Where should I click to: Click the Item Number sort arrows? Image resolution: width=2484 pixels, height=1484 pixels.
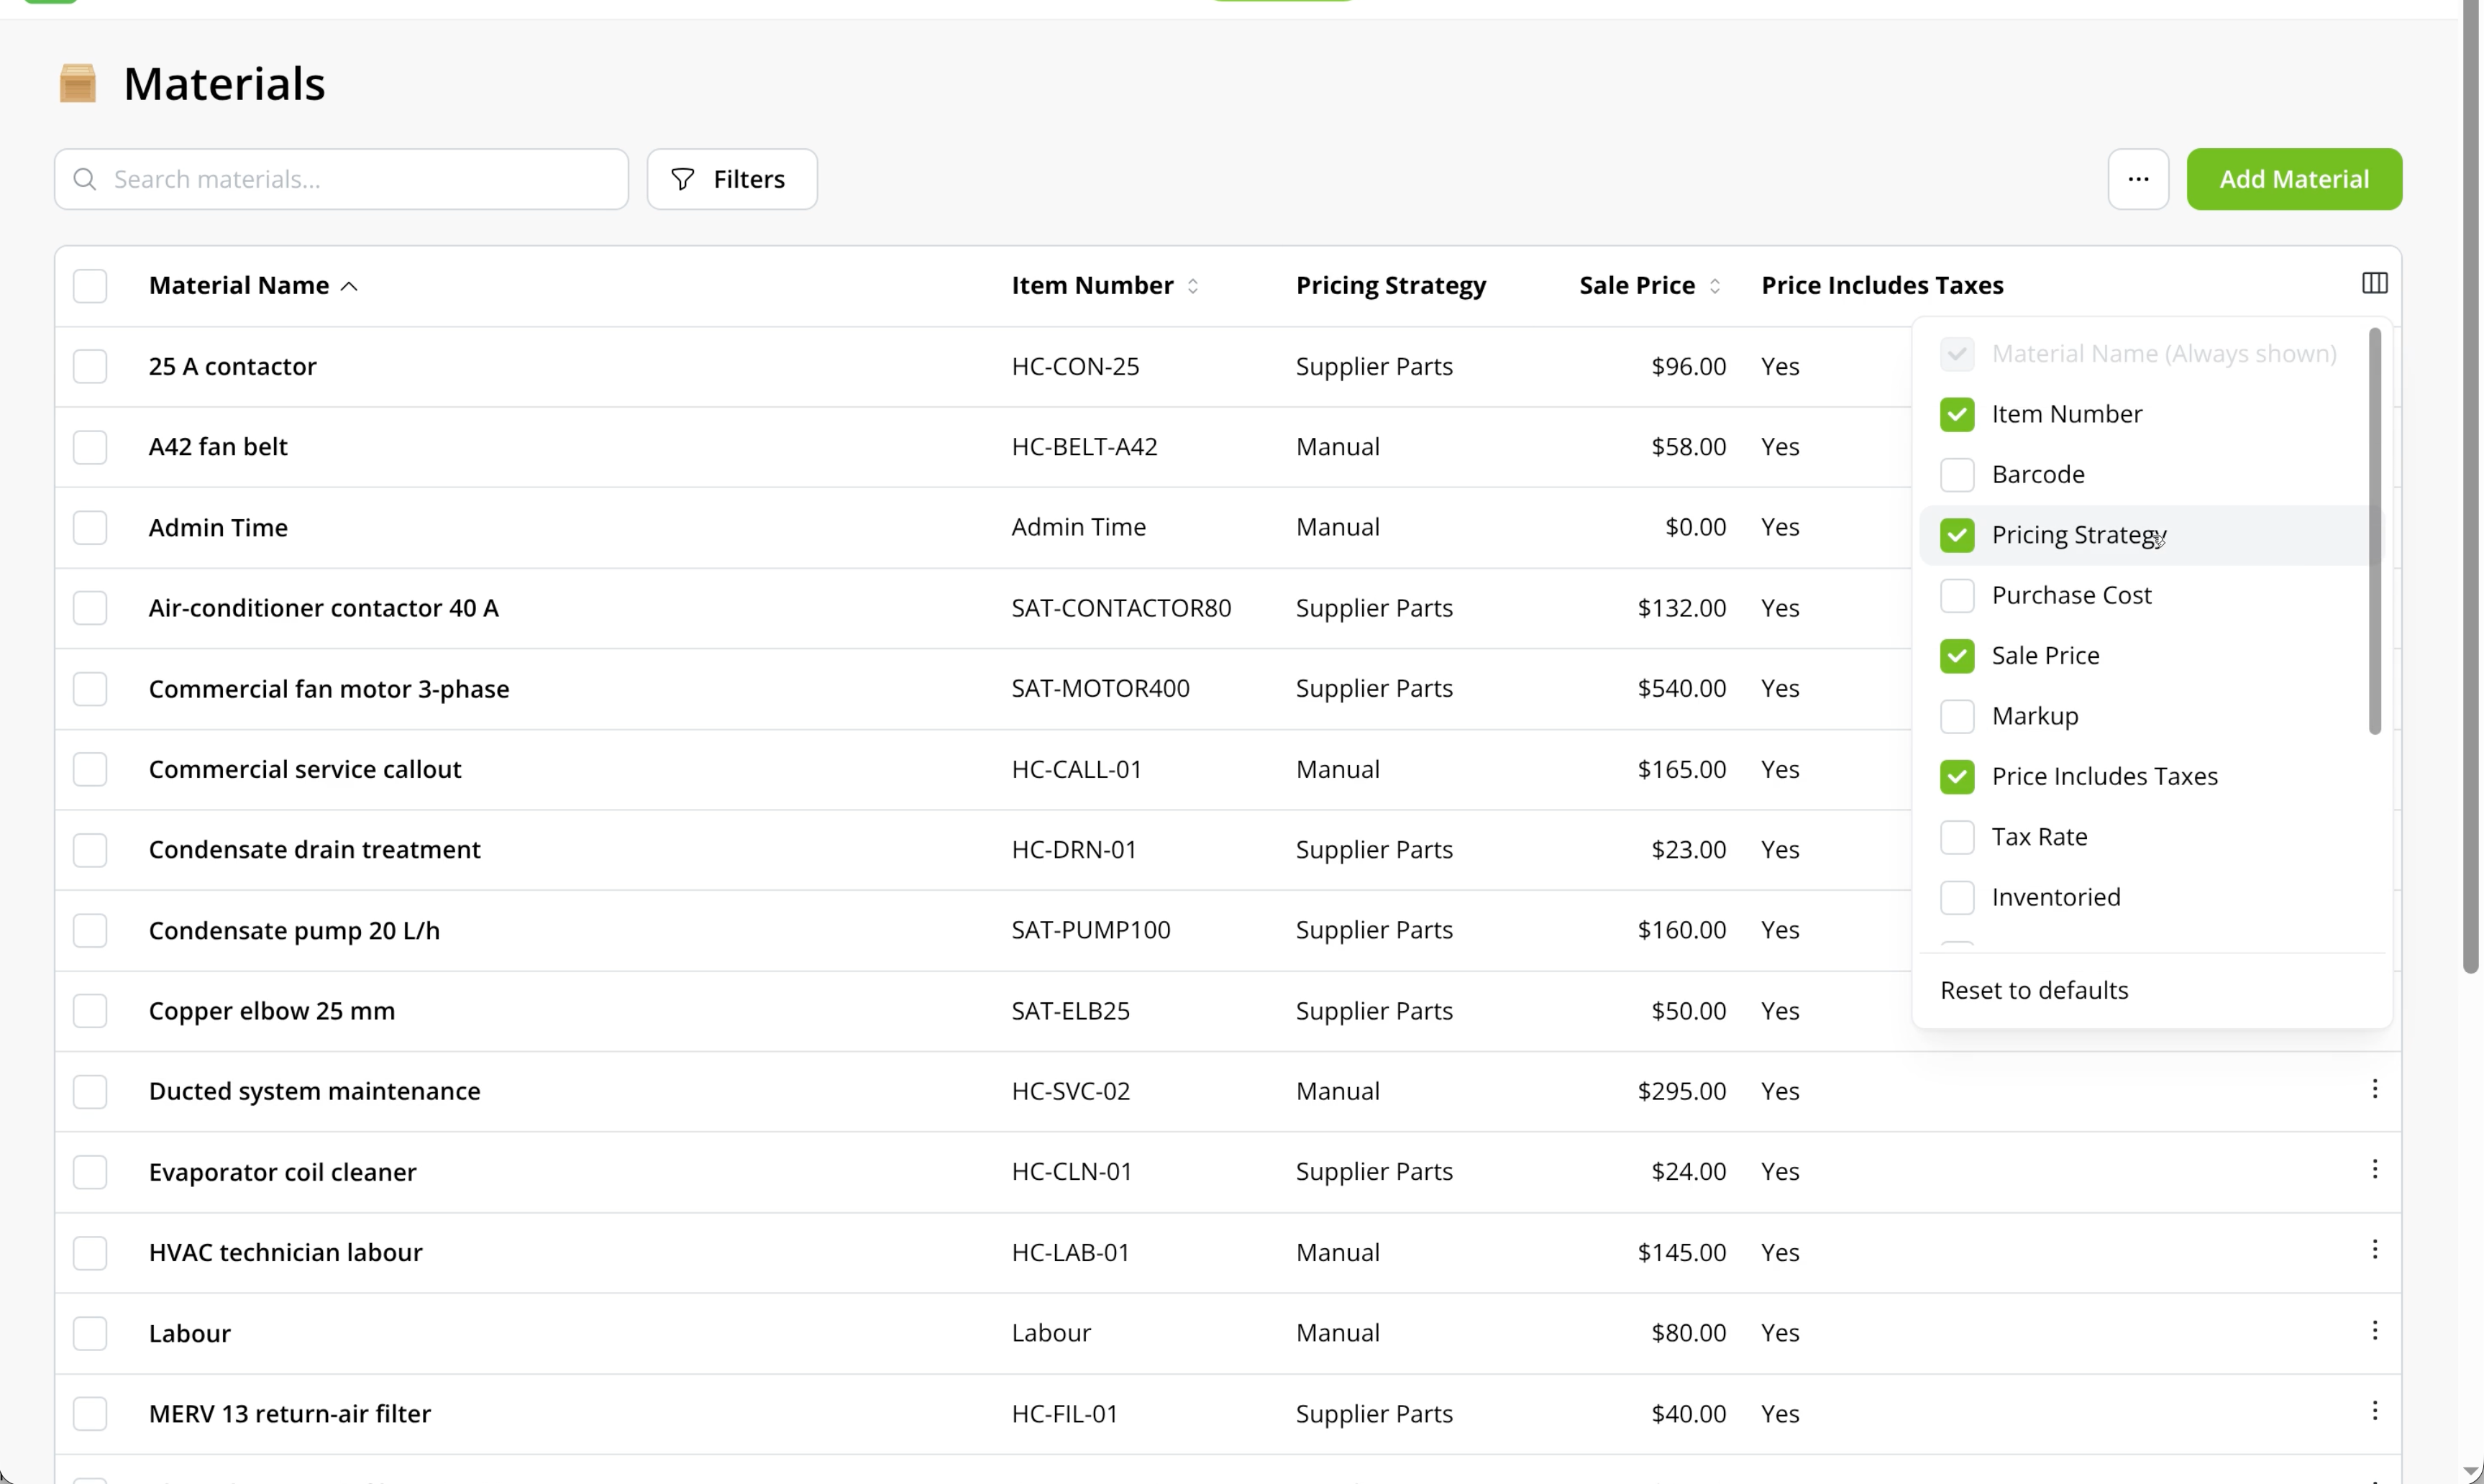1193,286
